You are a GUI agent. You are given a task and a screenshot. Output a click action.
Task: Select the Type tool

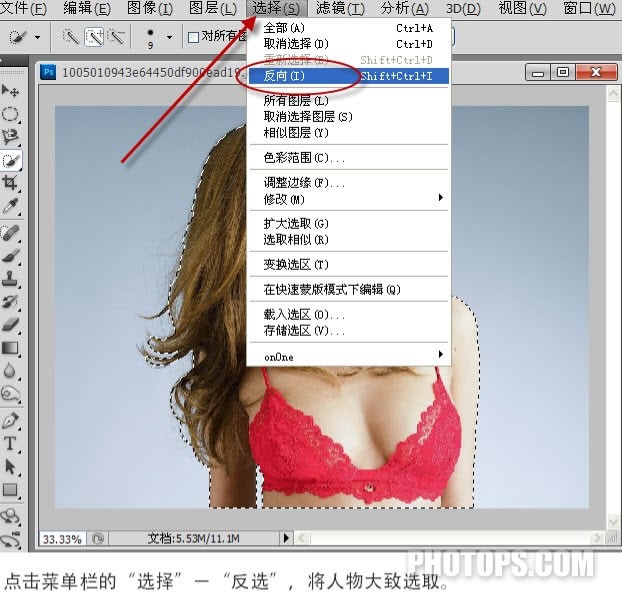tap(10, 443)
